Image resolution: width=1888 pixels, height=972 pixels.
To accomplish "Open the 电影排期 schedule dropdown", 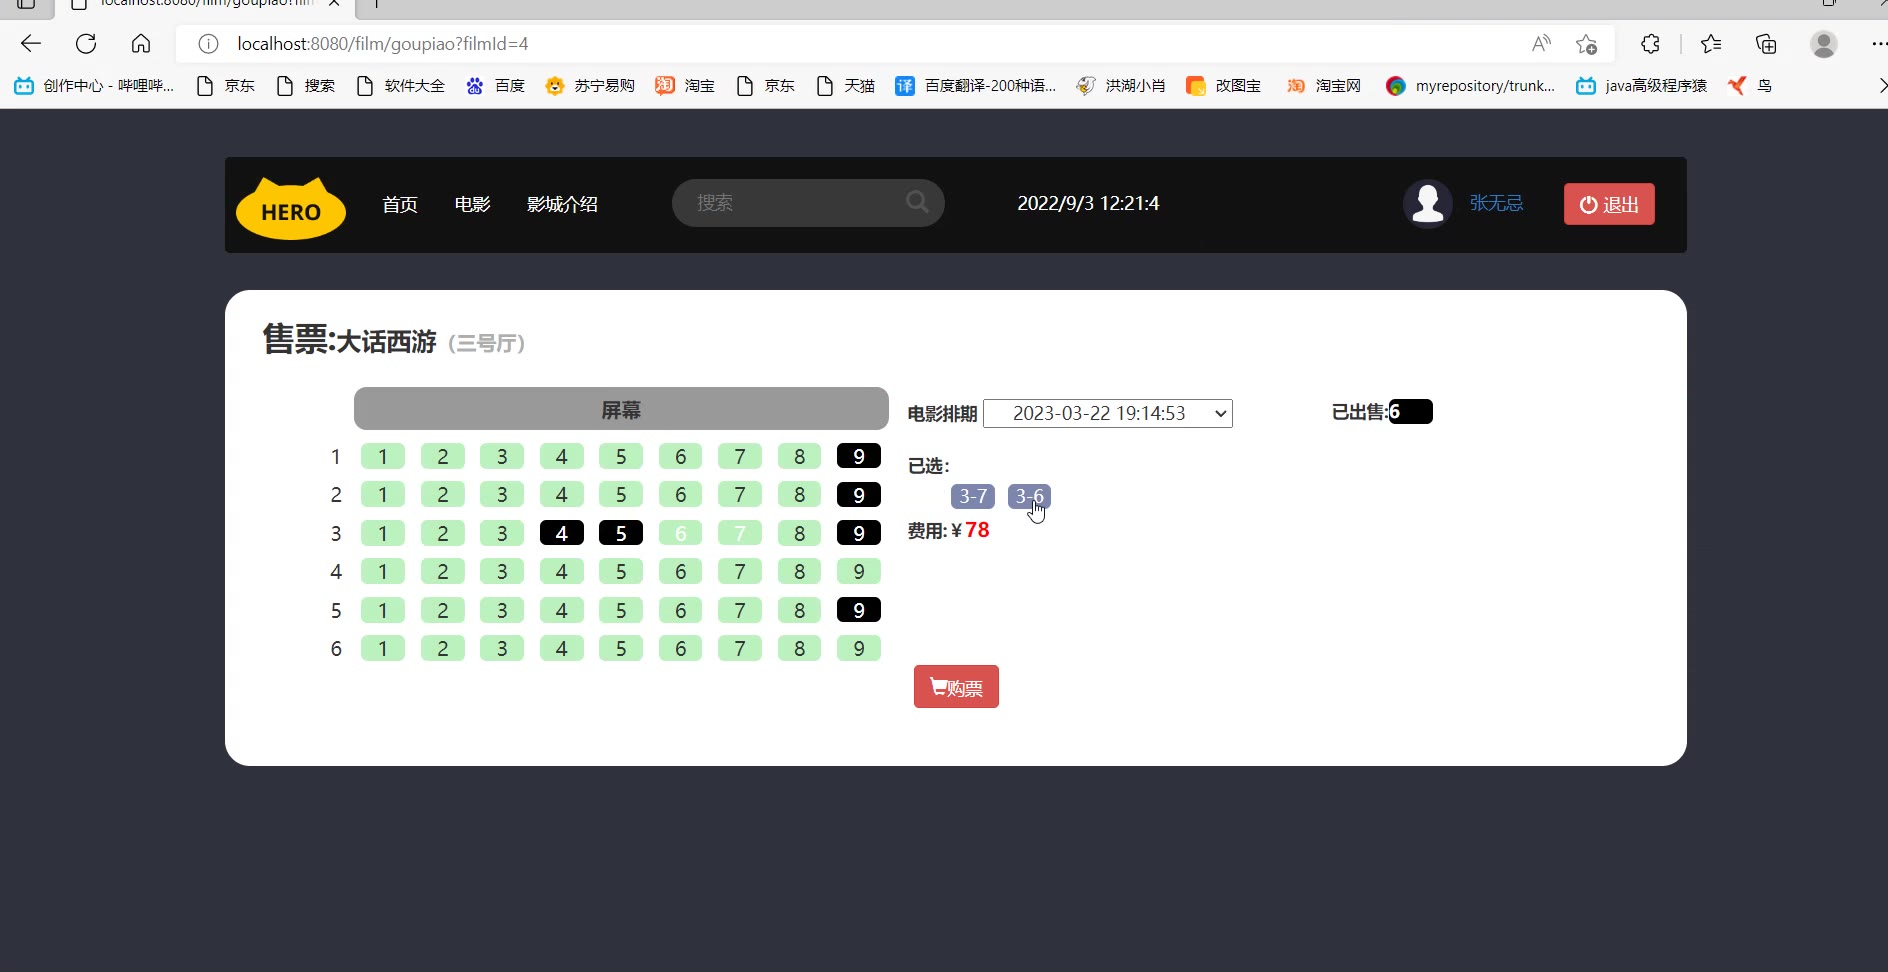I will point(1108,413).
